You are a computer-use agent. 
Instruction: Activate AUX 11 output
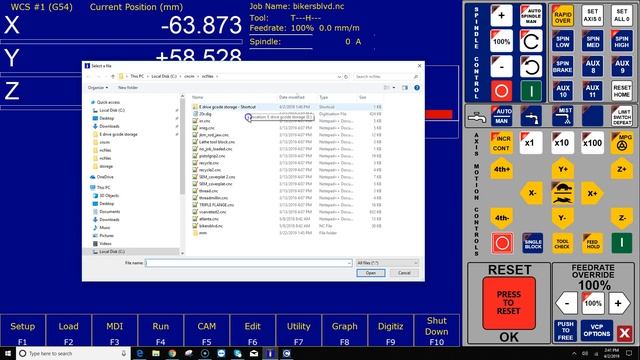(x=592, y=91)
